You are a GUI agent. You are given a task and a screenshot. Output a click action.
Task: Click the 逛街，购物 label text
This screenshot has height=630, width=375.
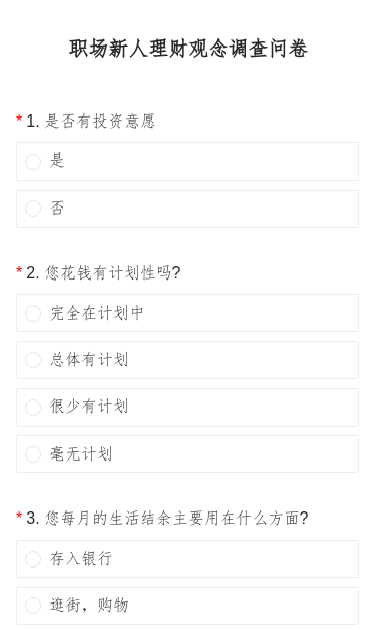(89, 605)
